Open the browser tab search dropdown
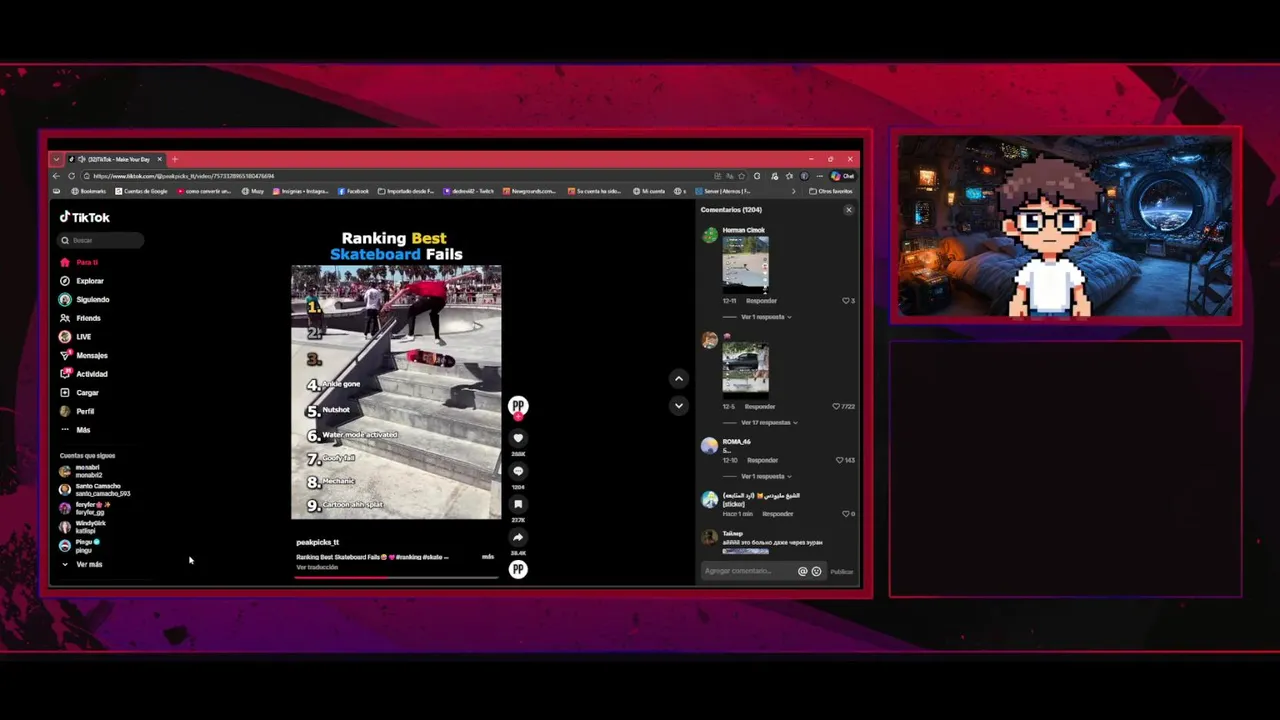 [56, 159]
